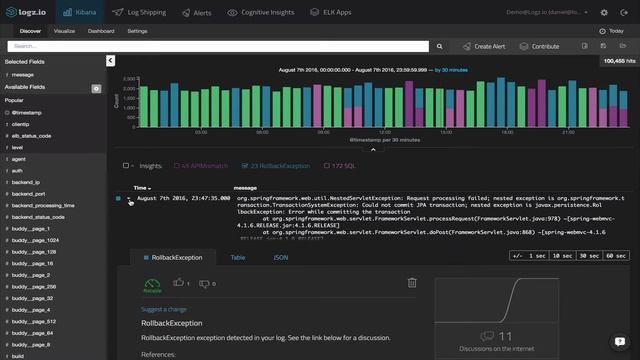Open the ELK Apps tab

point(331,12)
